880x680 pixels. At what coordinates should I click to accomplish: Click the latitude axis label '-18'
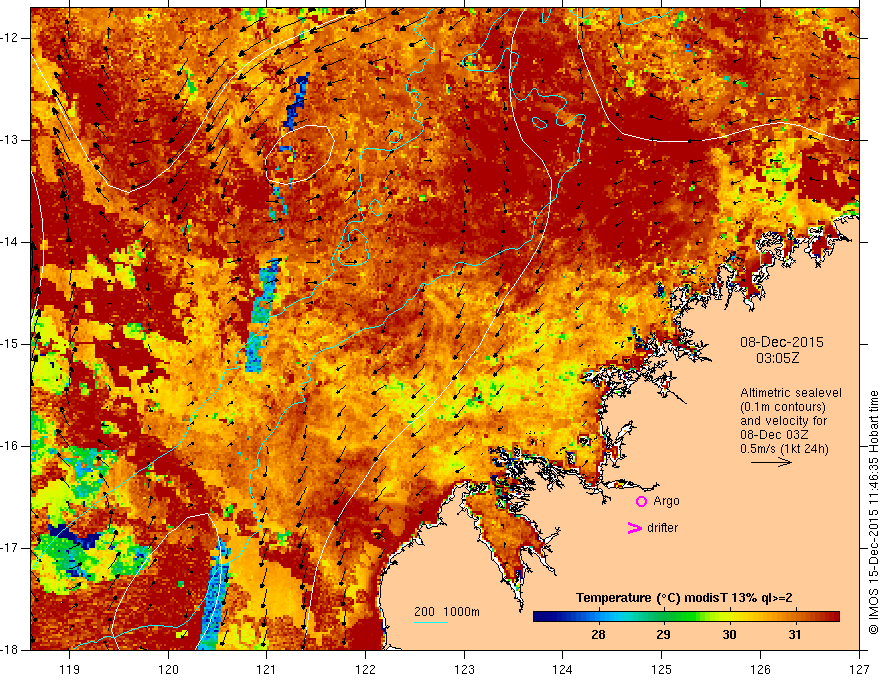10,650
